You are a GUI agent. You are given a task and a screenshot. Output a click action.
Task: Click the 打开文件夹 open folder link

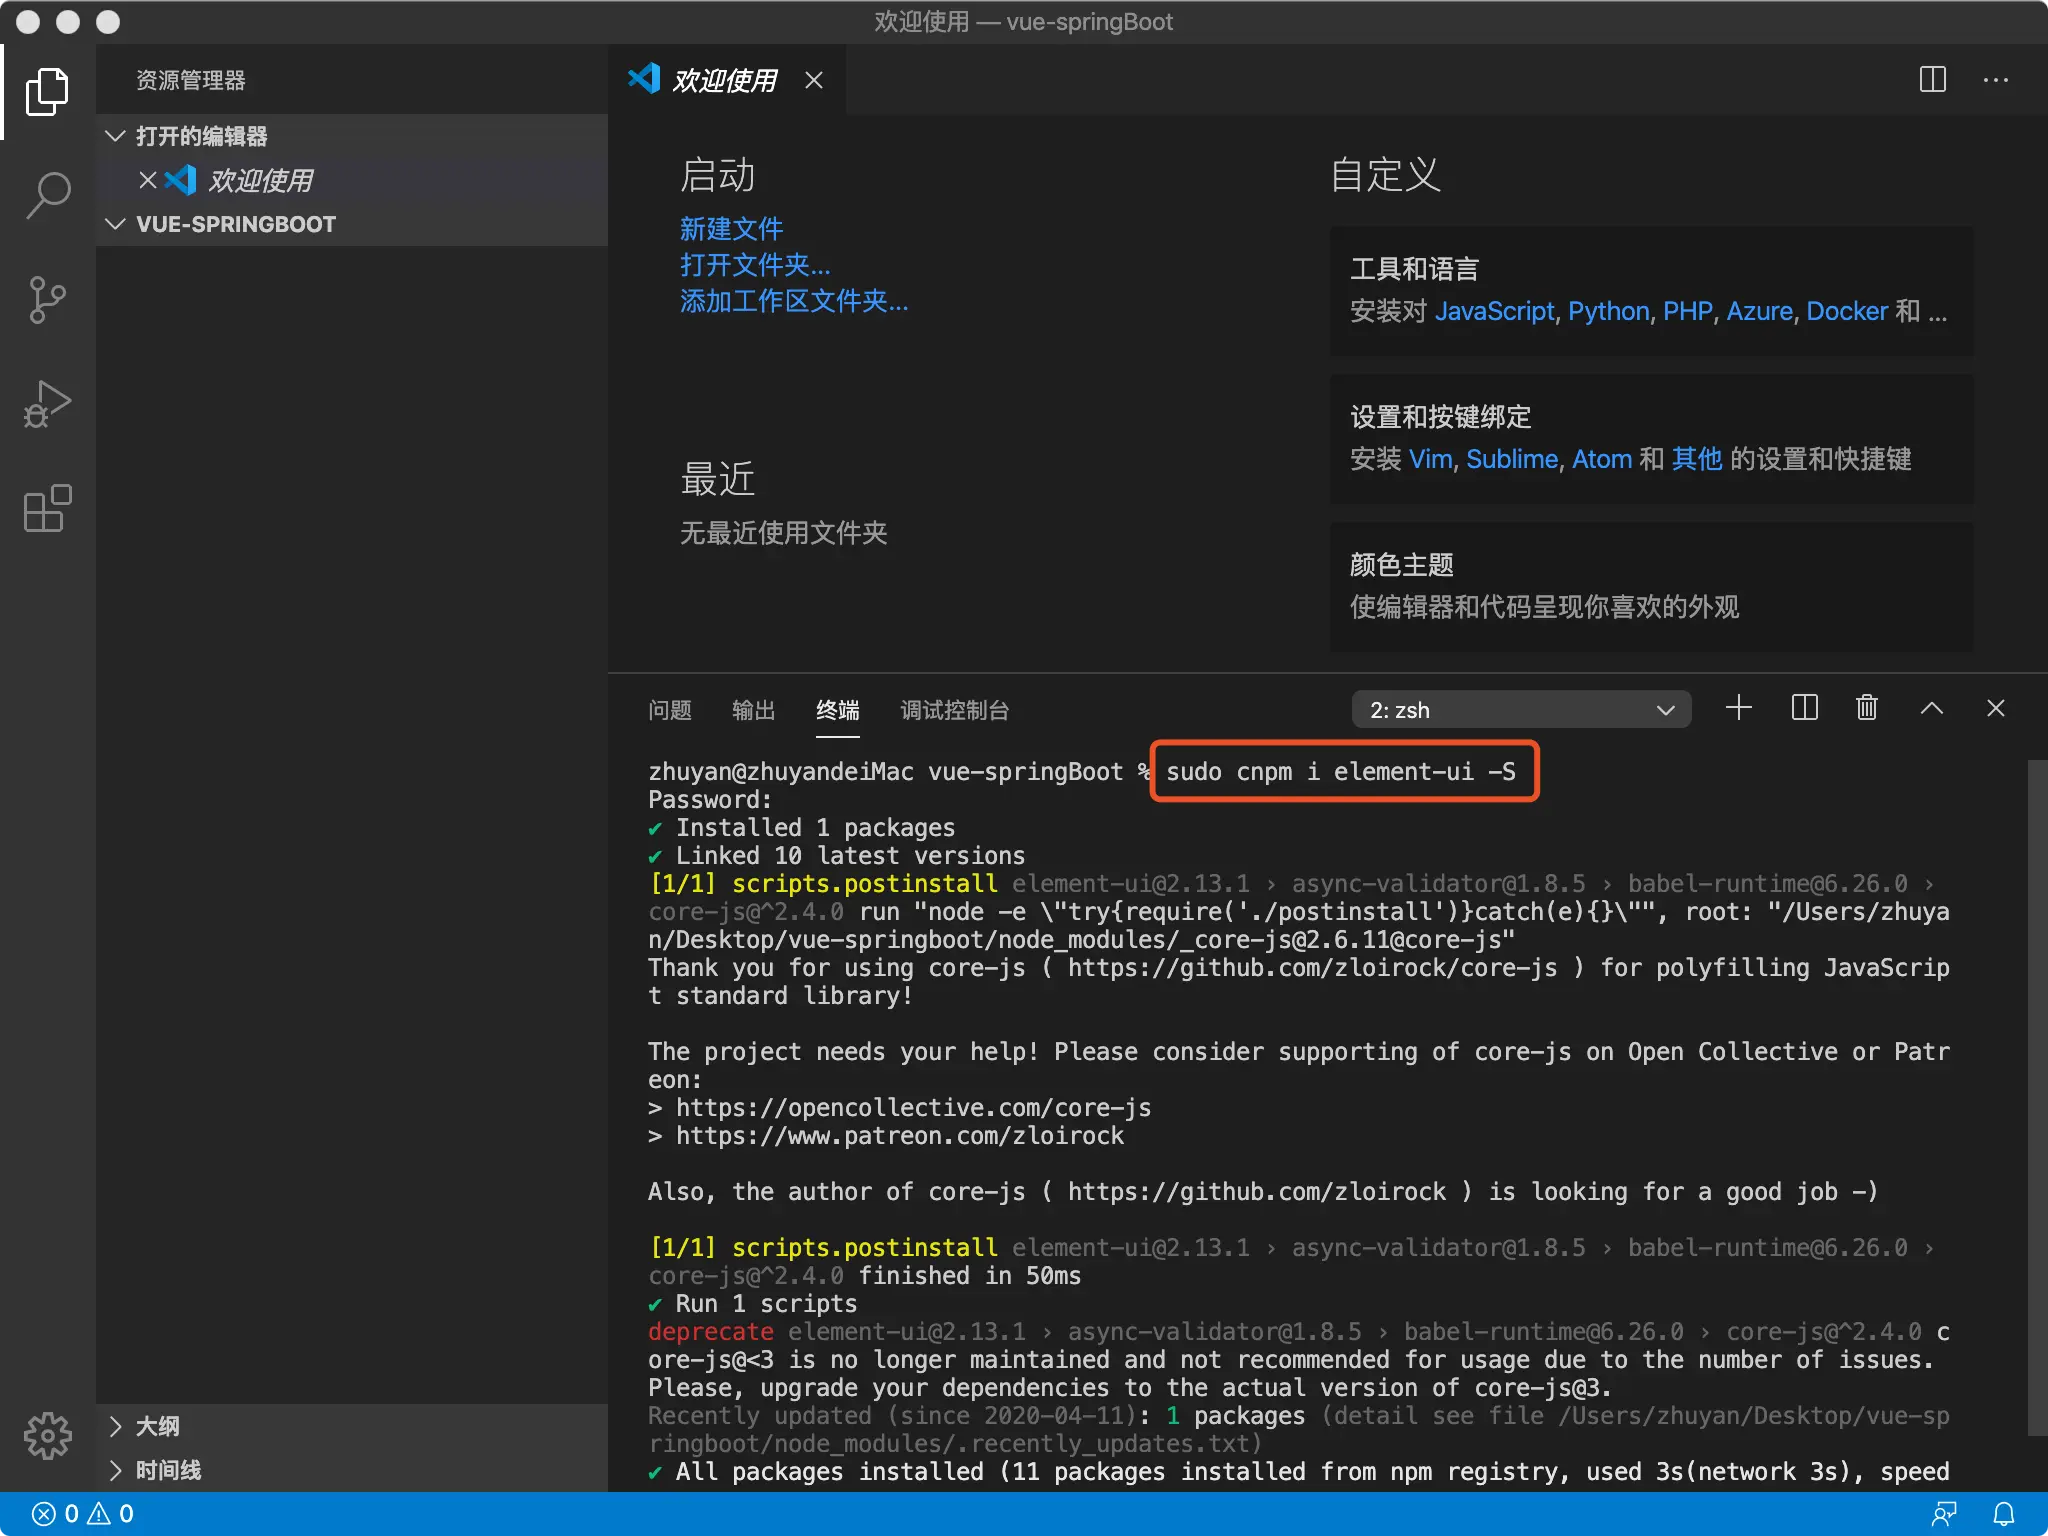pyautogui.click(x=755, y=265)
